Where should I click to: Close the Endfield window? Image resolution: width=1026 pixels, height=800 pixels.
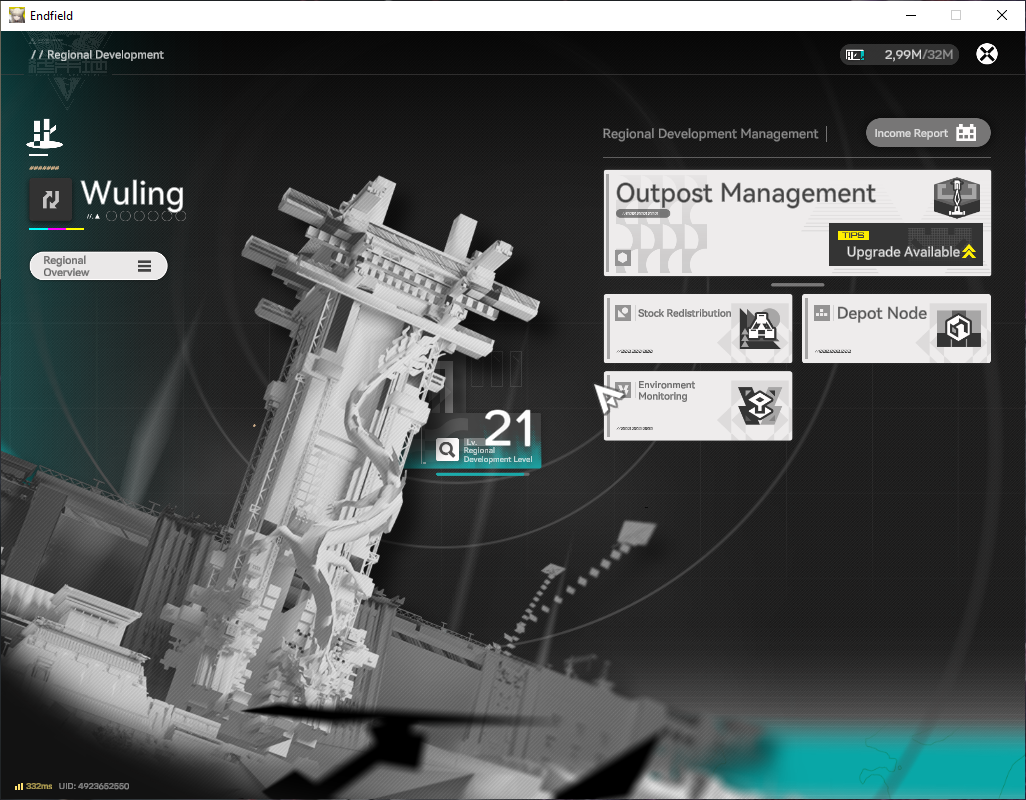click(1002, 15)
